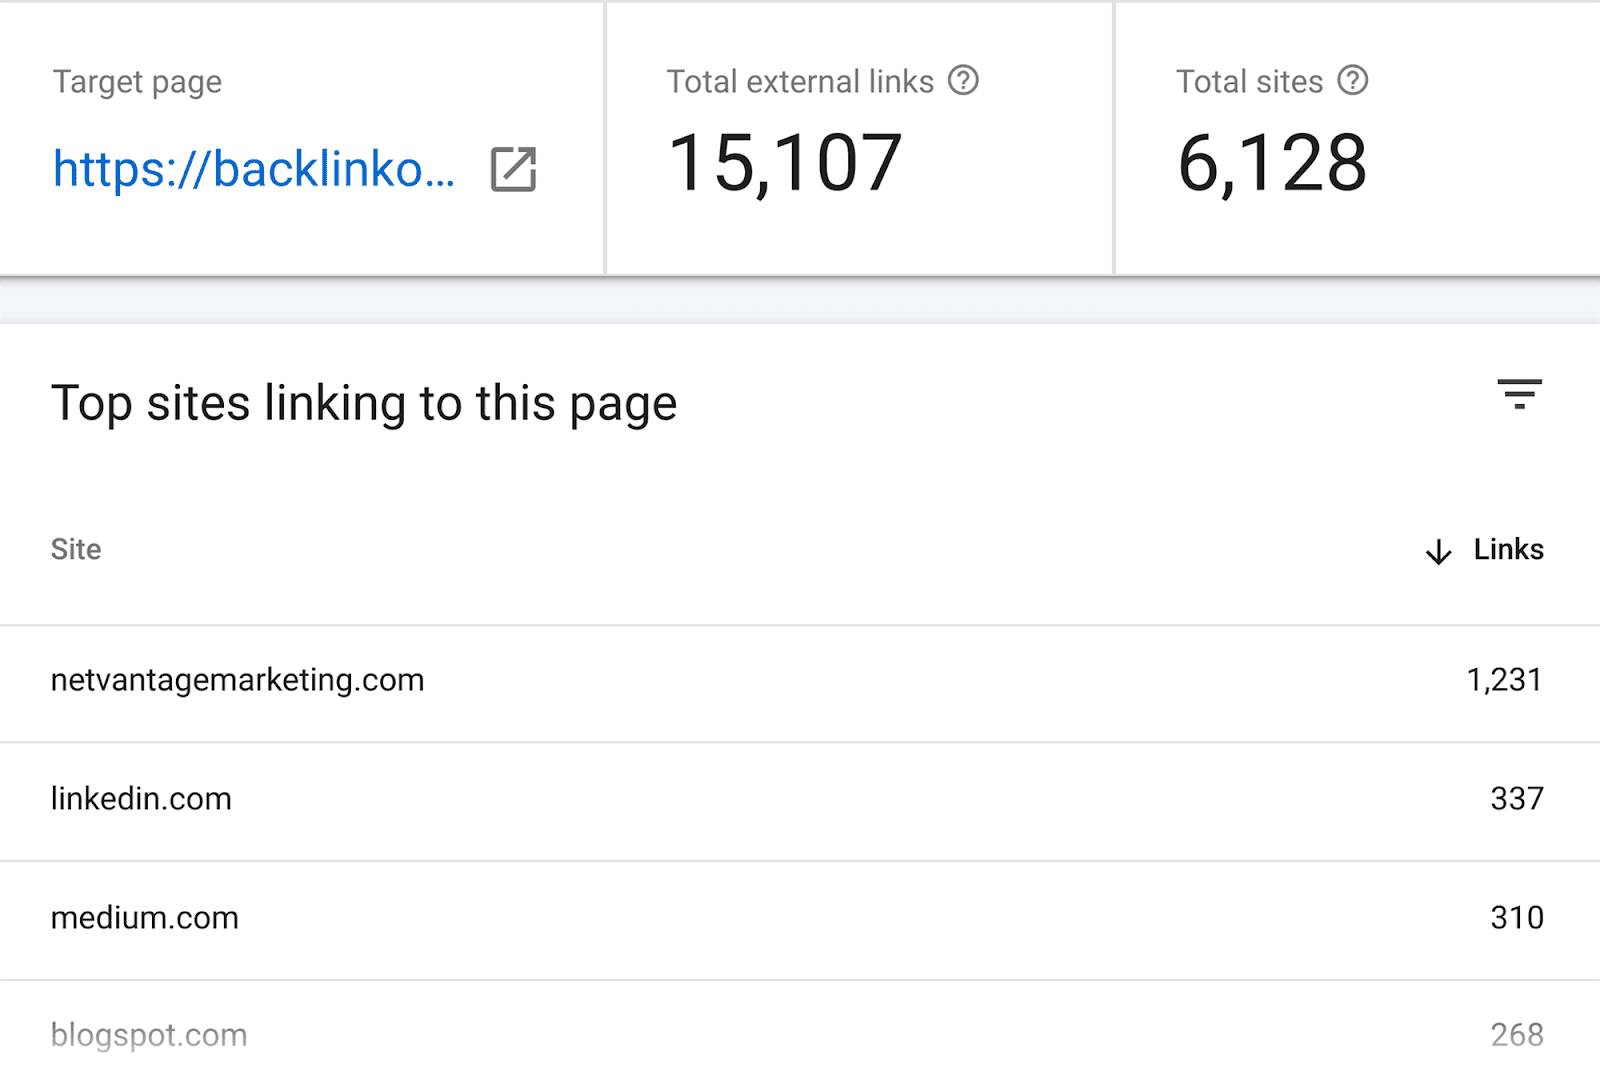The height and width of the screenshot is (1088, 1600).
Task: Expand details for netvantagemarketing.com
Action: 238,680
